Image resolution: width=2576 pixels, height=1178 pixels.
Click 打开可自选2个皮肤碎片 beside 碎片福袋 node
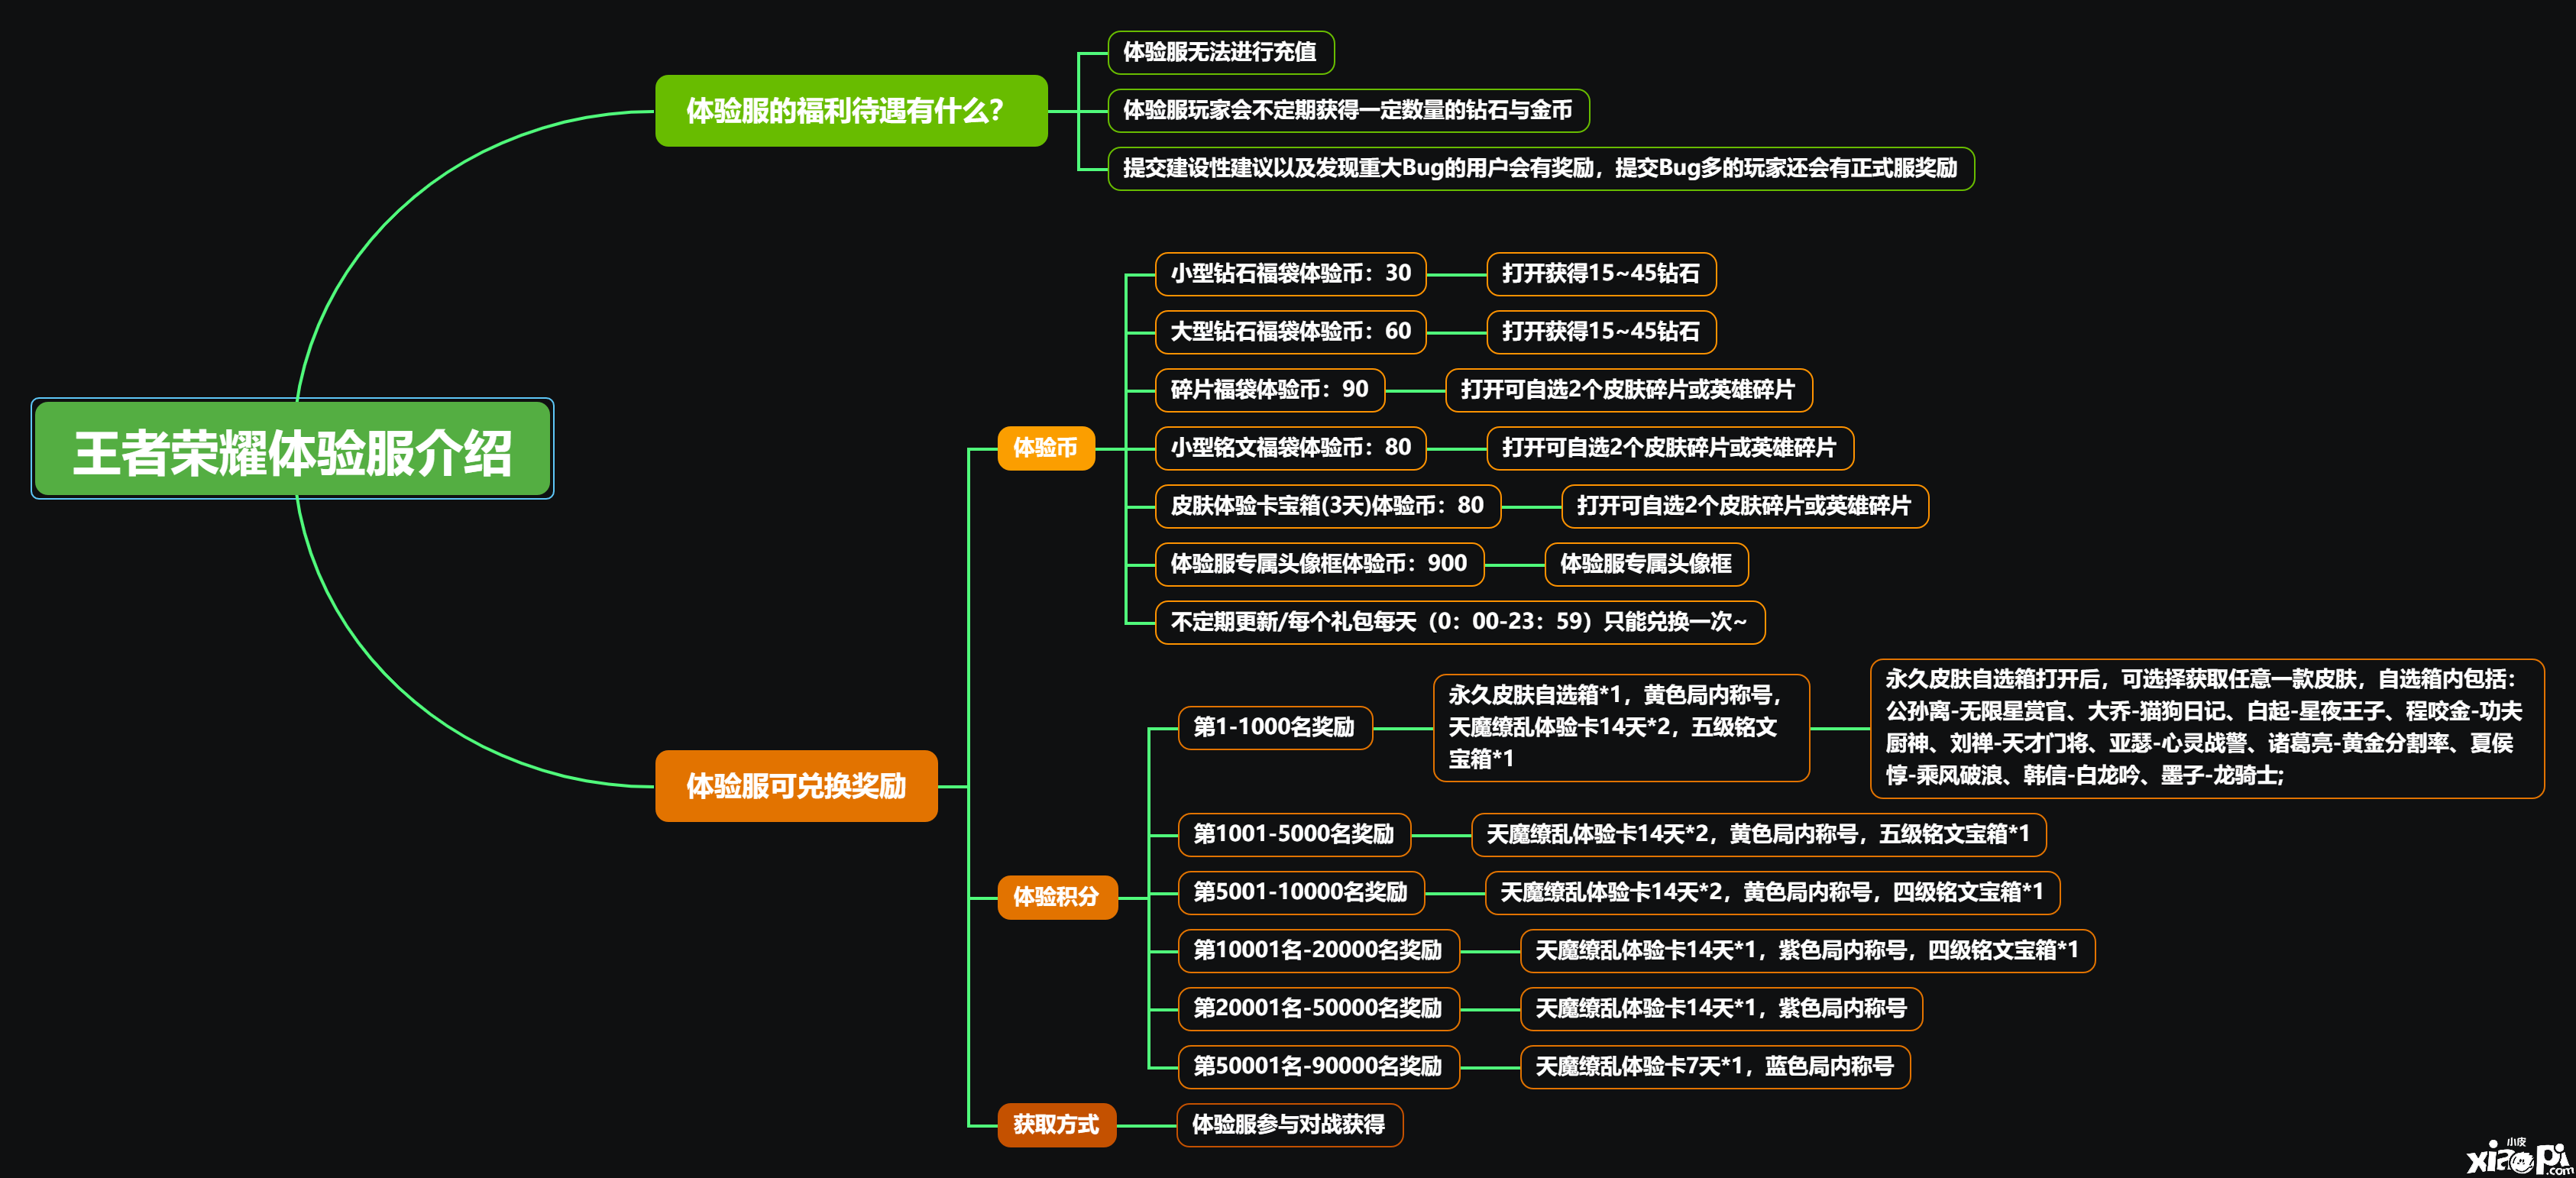coord(1628,390)
